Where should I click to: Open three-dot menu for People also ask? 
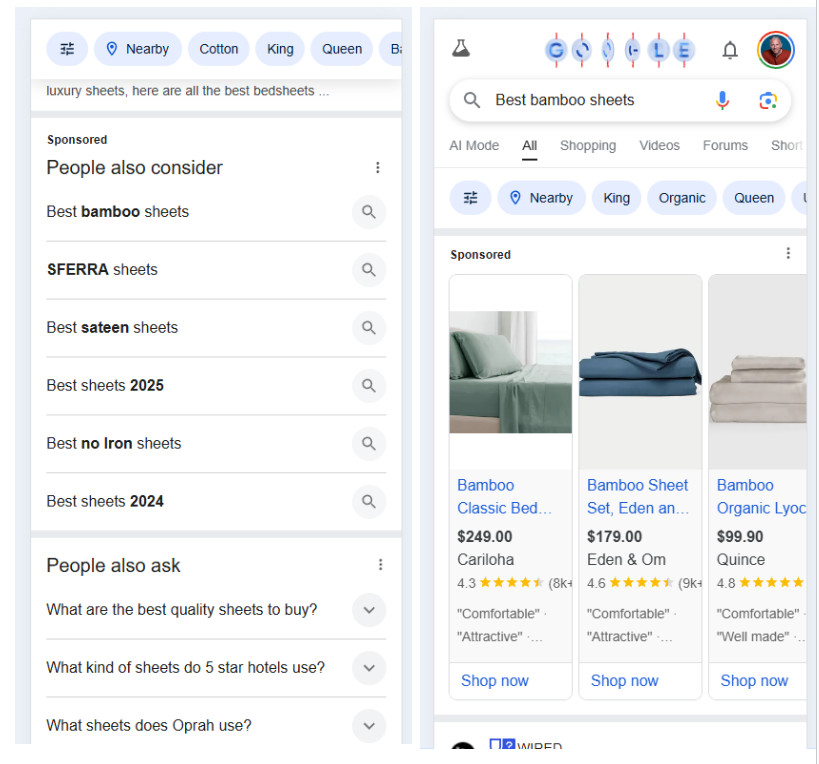(x=380, y=565)
